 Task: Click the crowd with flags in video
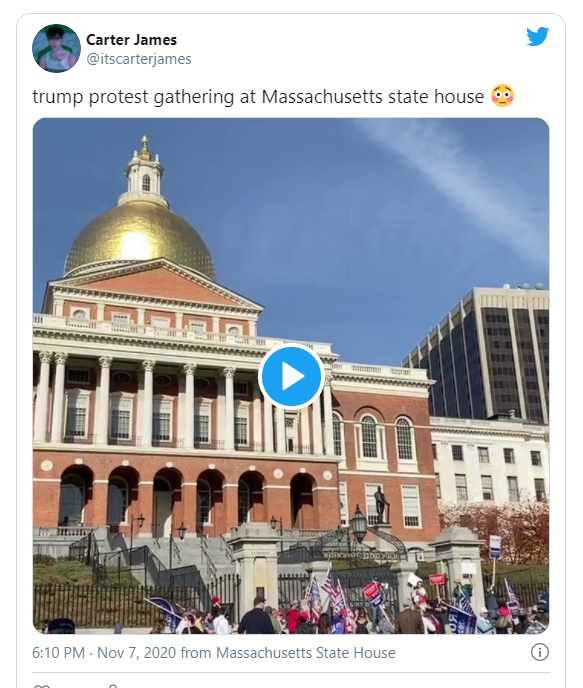(351, 608)
